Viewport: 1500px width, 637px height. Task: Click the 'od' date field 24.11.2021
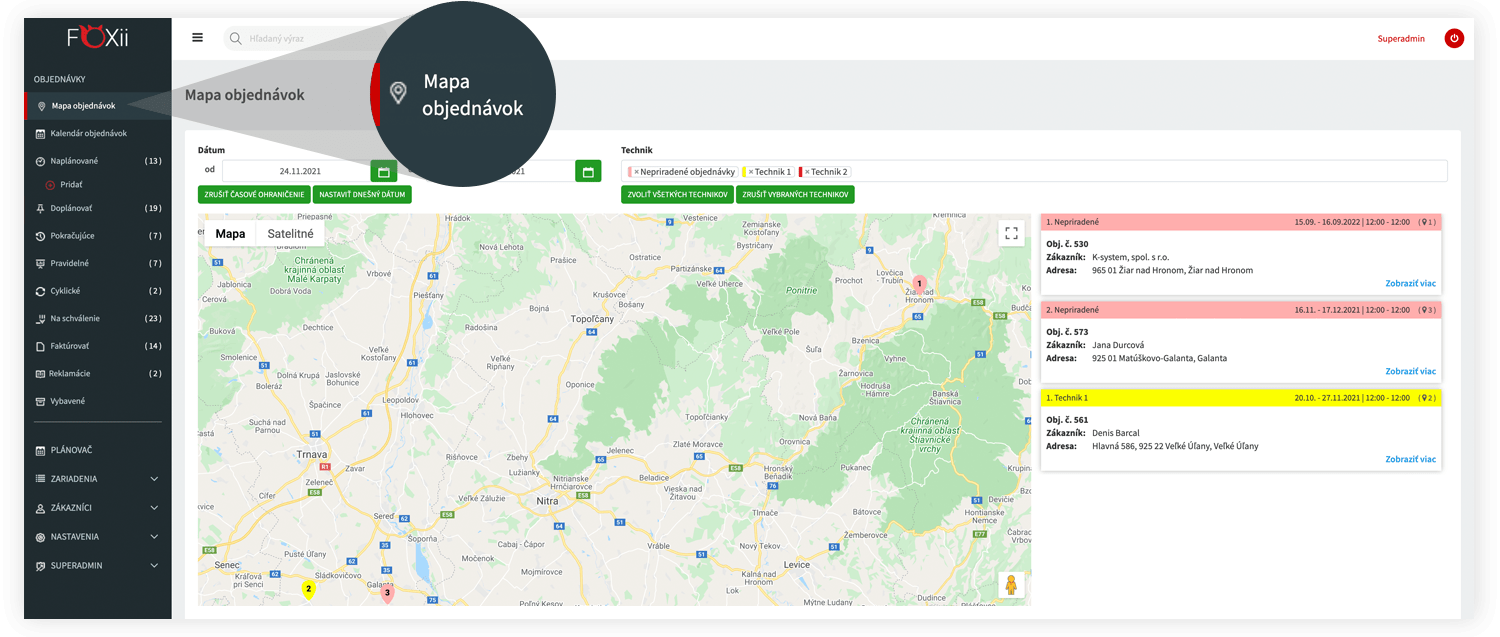(x=296, y=171)
